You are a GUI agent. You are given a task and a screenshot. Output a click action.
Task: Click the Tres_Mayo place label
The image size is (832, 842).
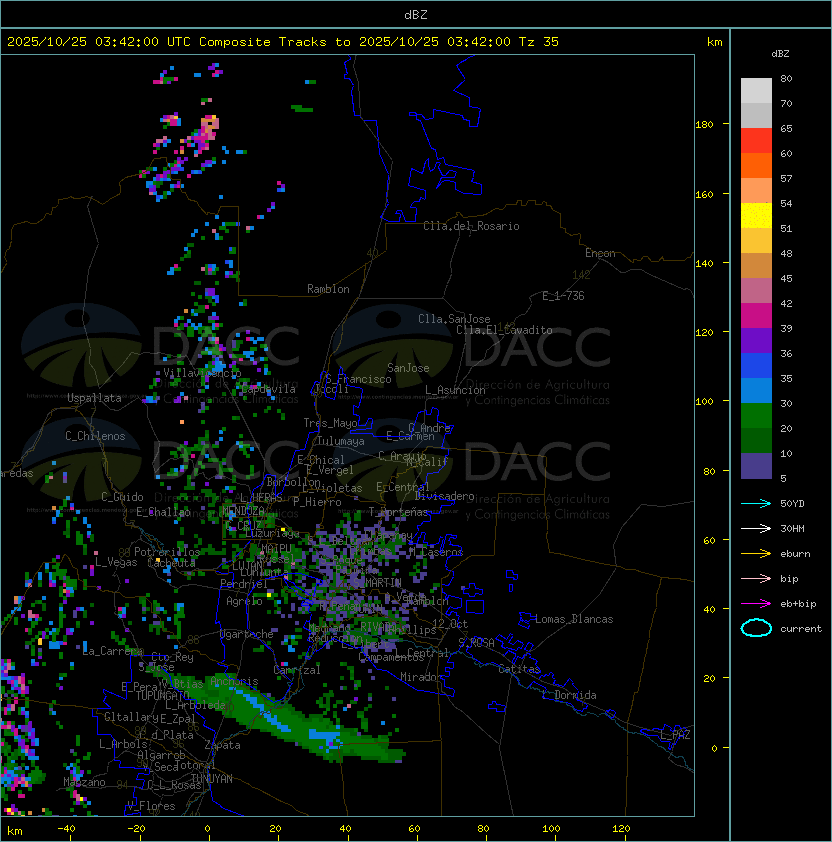[x=330, y=423]
